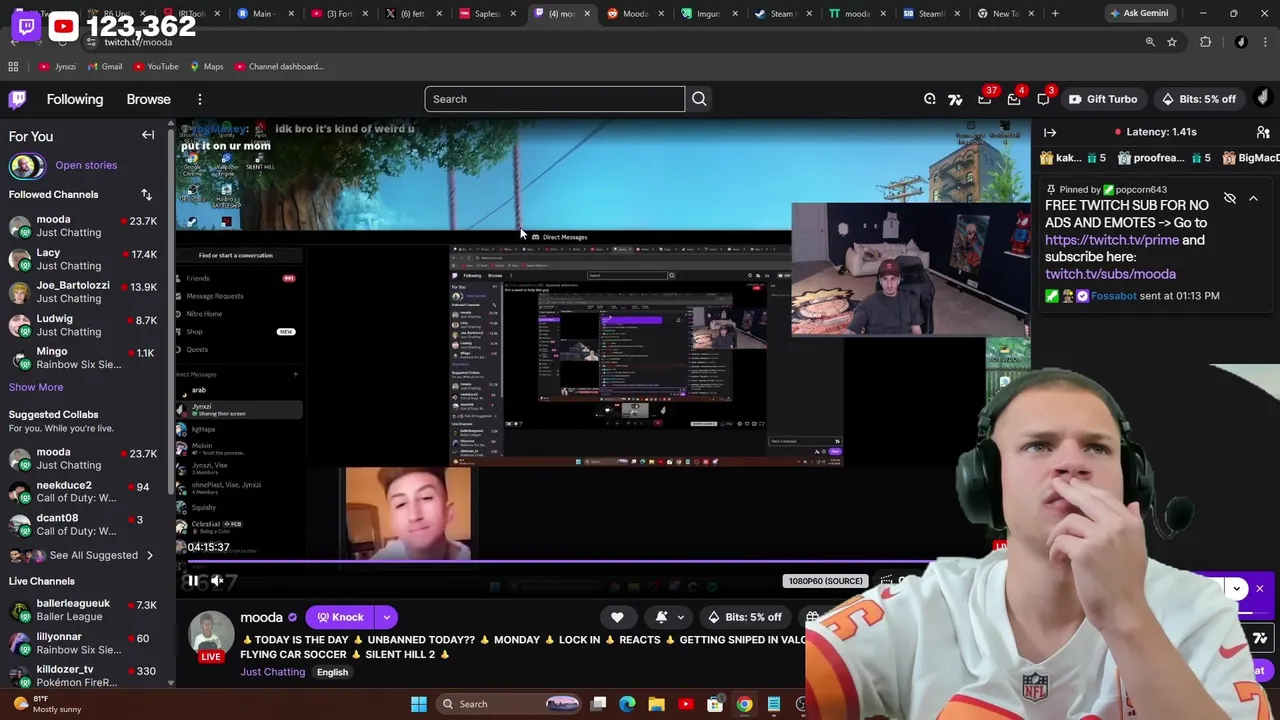Open notifications bell with 37 badge
Screen dimensions: 1280x720
985,99
